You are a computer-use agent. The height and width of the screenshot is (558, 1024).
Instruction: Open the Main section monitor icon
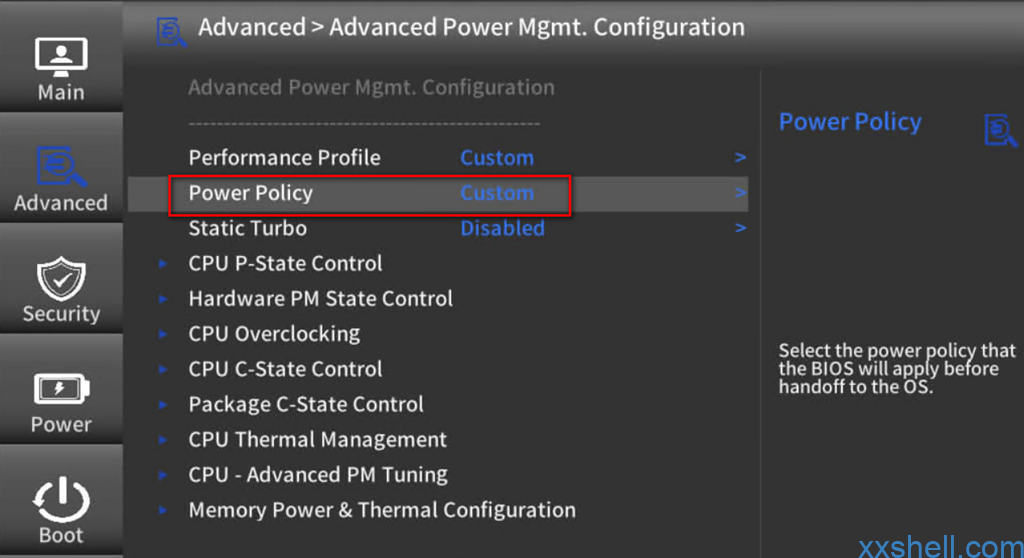(x=61, y=57)
